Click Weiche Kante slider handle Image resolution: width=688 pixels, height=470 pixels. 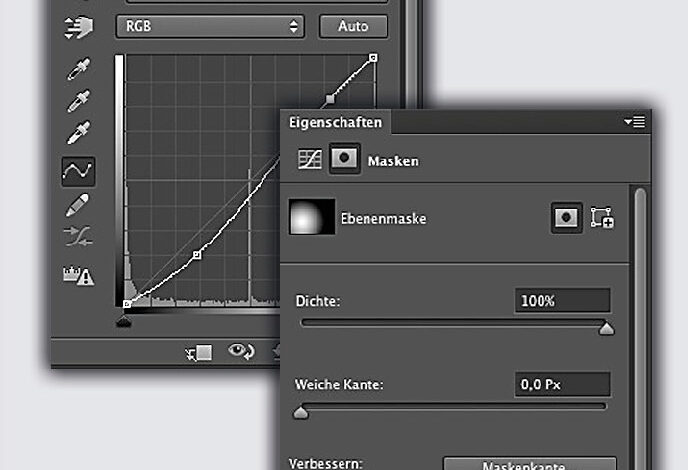301,412
